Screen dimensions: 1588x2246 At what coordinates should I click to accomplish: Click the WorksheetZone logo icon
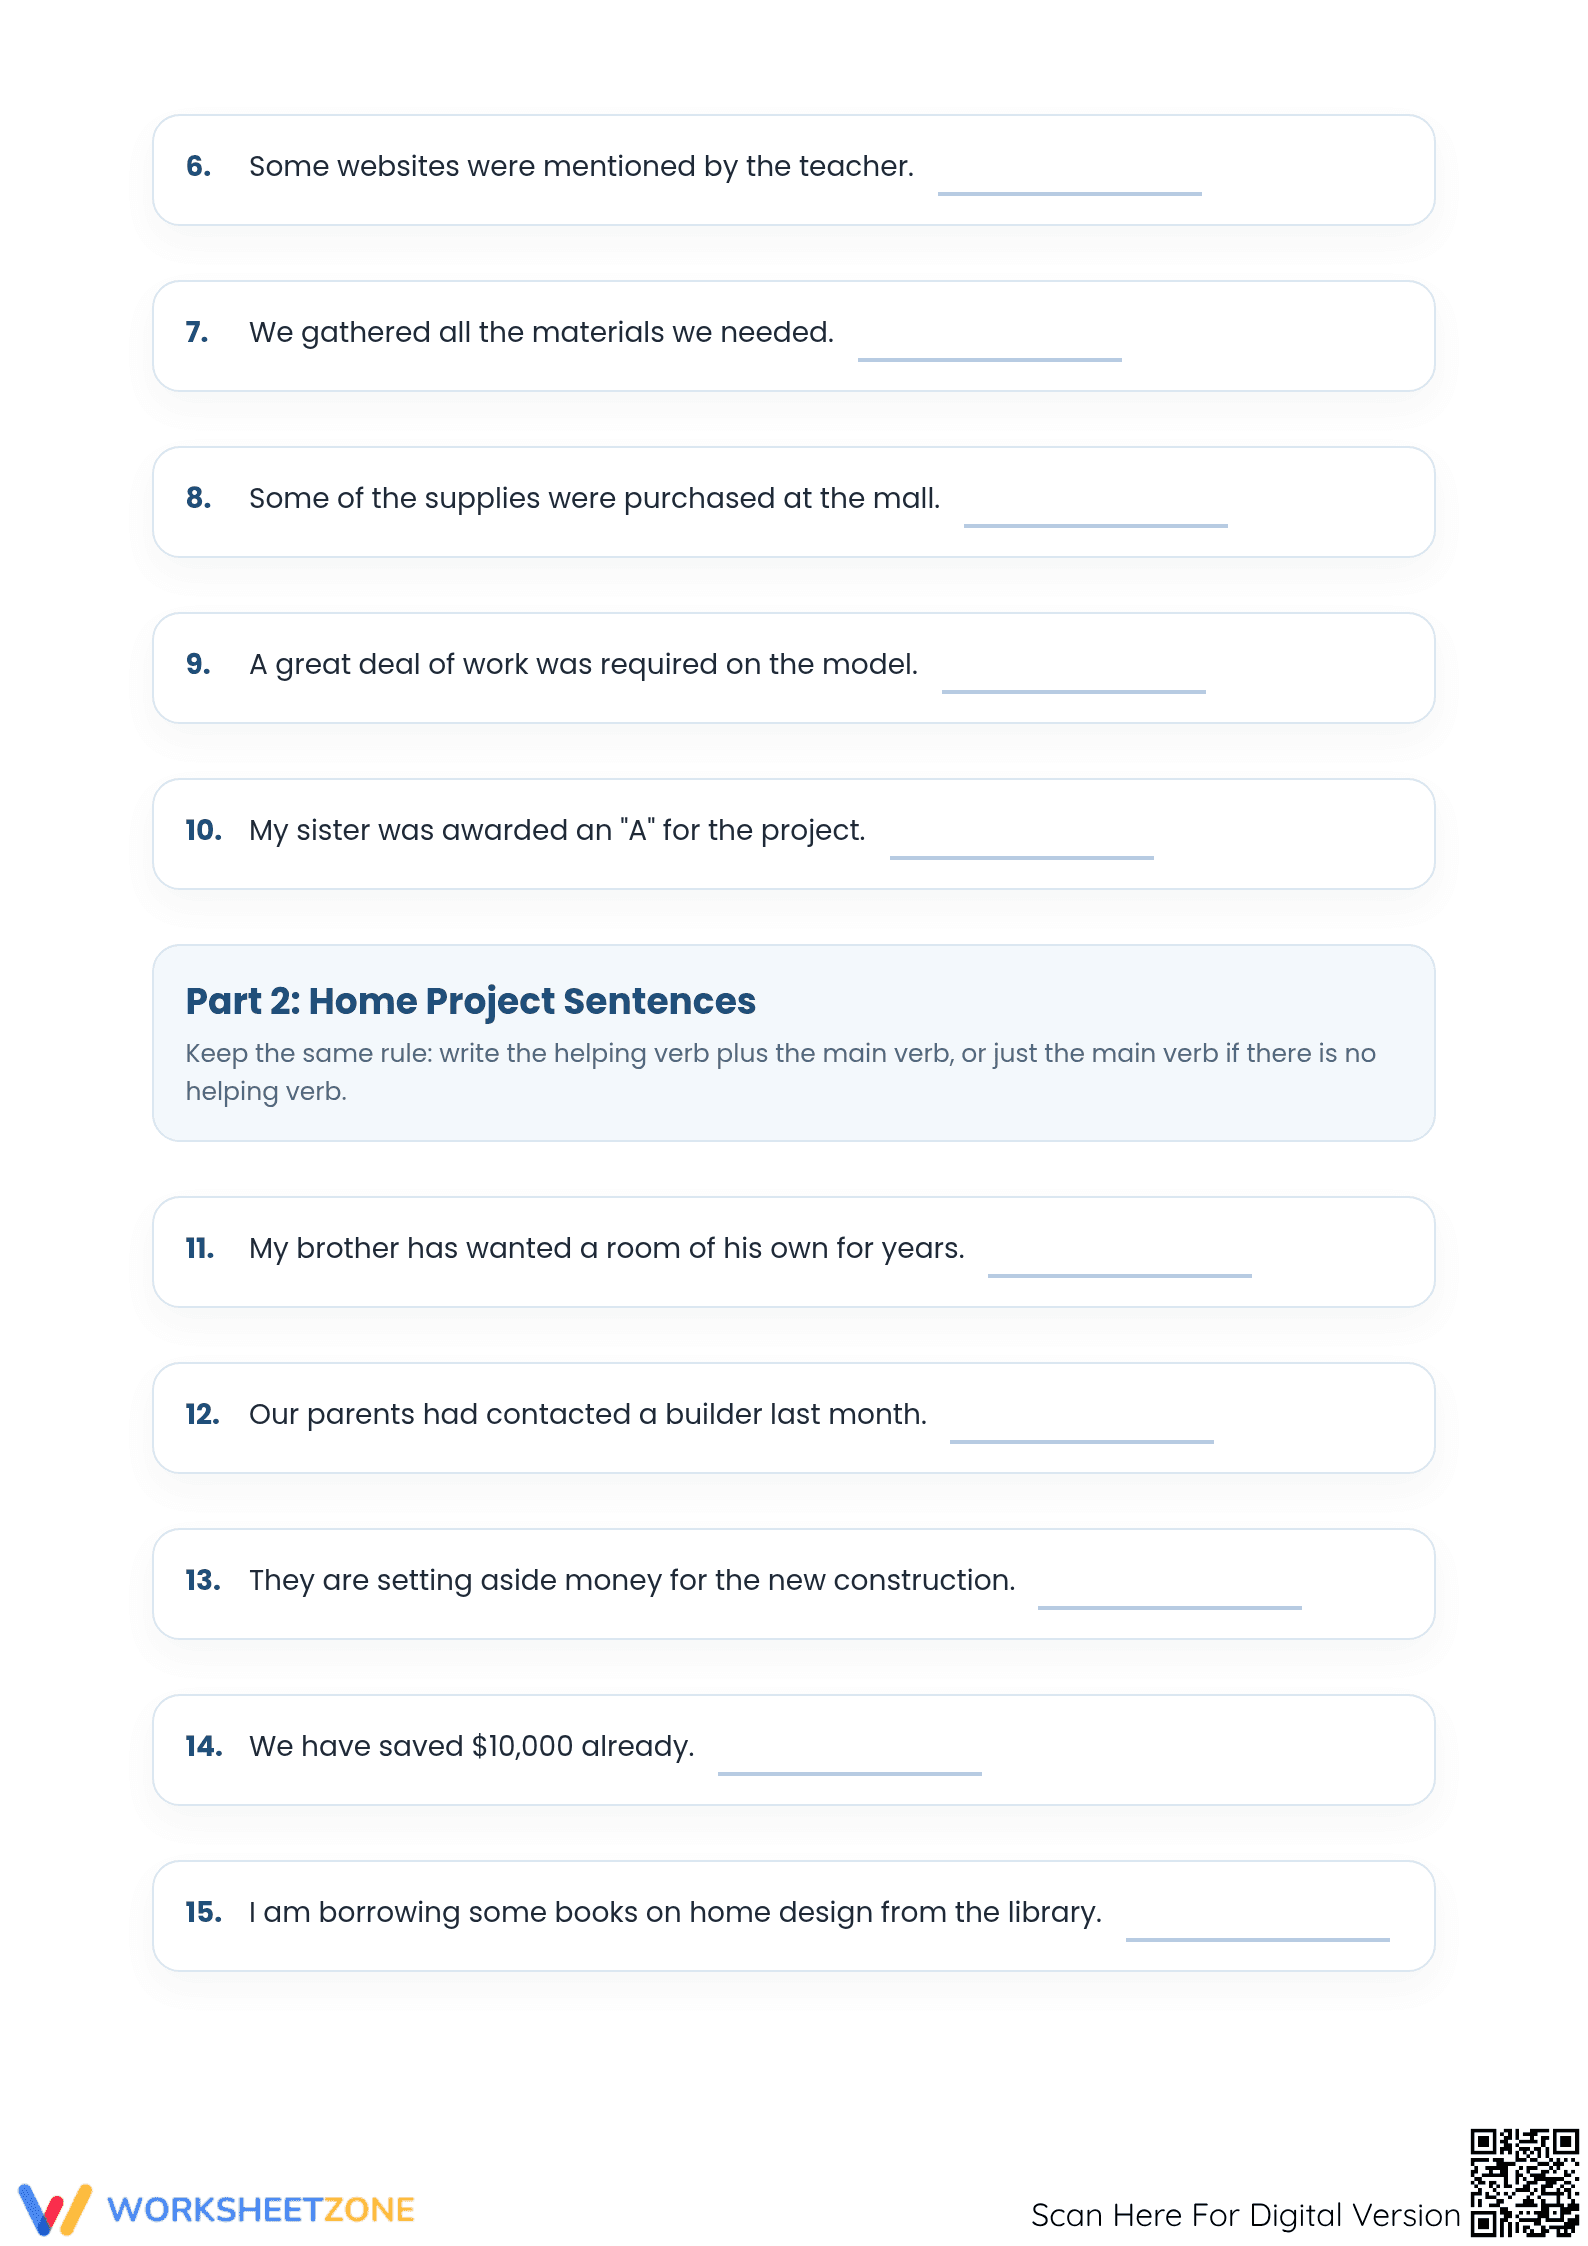pyautogui.click(x=55, y=2209)
